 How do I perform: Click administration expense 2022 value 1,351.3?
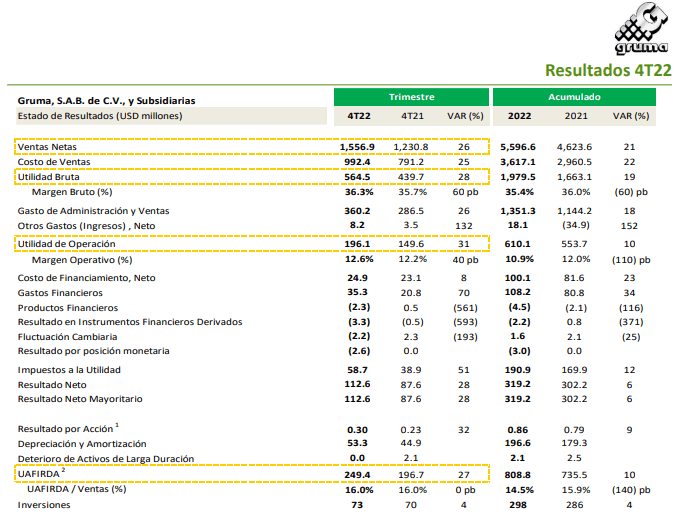tap(518, 211)
